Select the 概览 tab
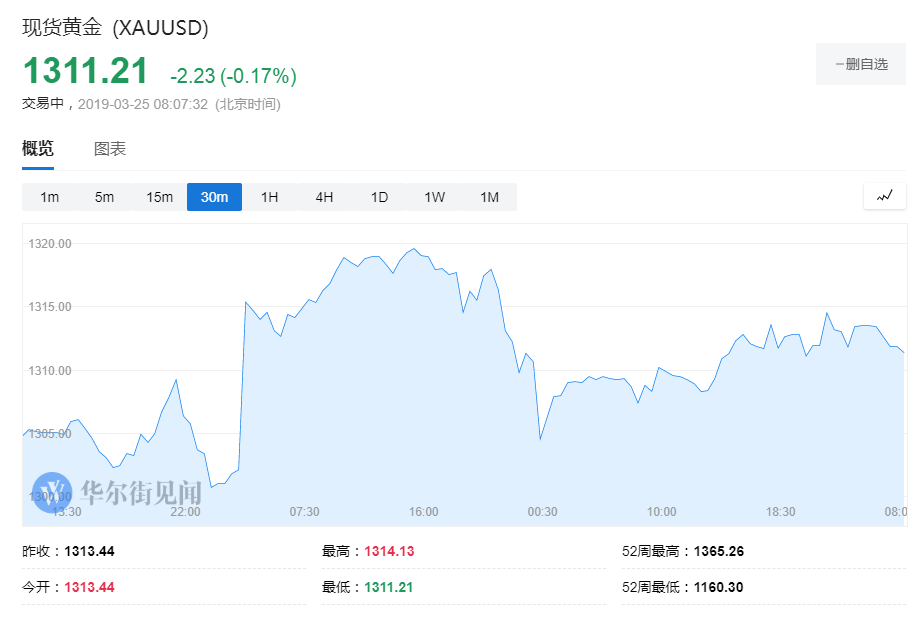Image resolution: width=919 pixels, height=622 pixels. [38, 149]
